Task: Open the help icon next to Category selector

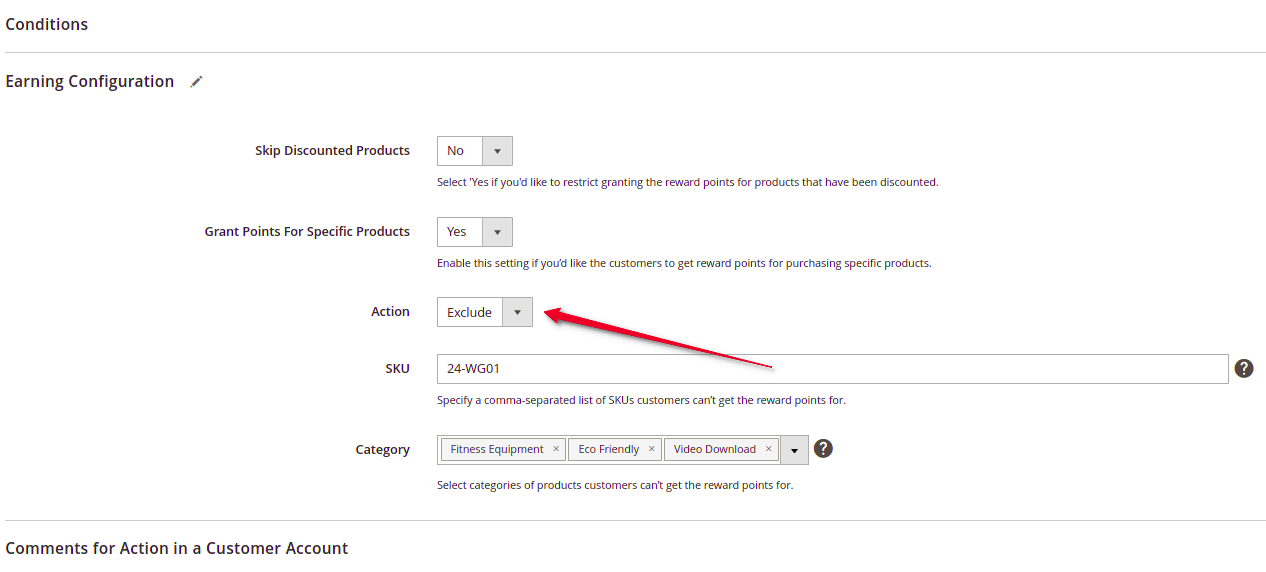Action: [823, 448]
